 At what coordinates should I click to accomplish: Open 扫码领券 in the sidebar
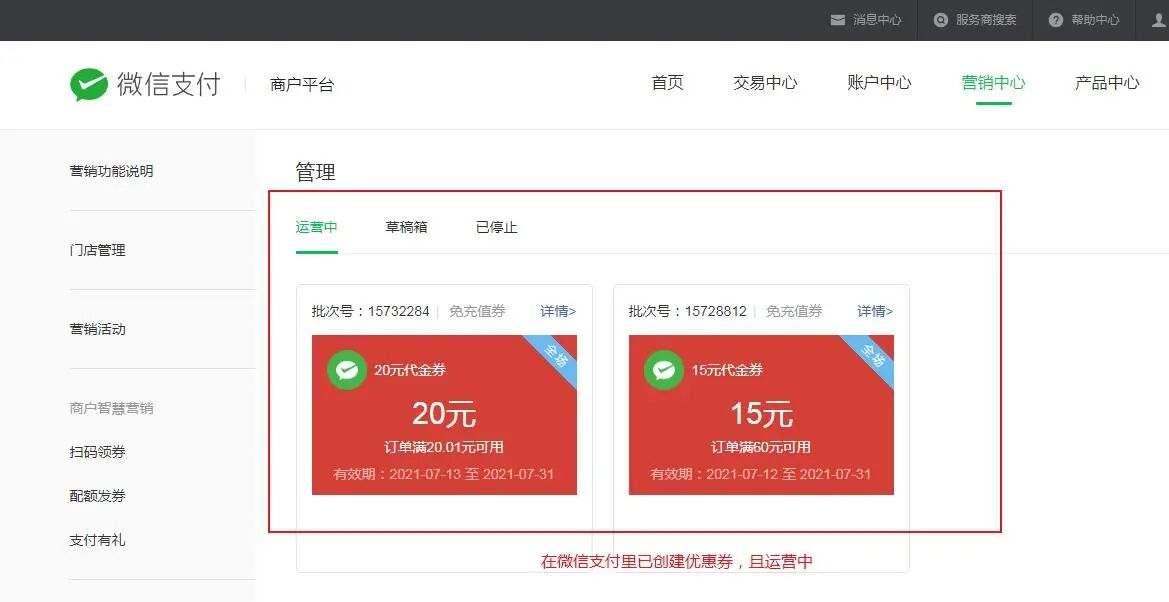(97, 452)
